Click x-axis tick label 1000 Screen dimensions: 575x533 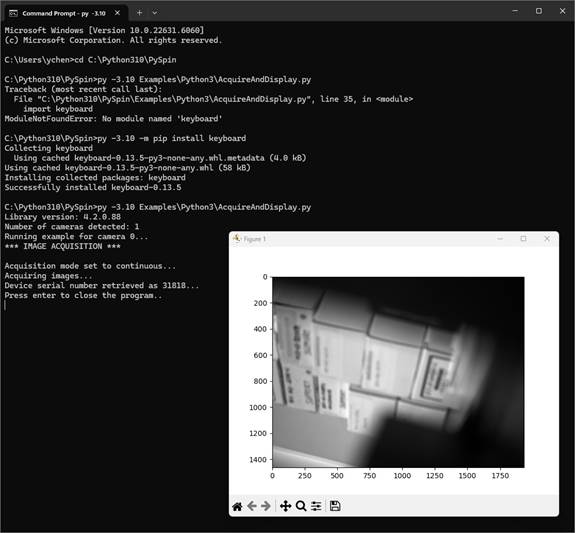pyautogui.click(x=402, y=476)
